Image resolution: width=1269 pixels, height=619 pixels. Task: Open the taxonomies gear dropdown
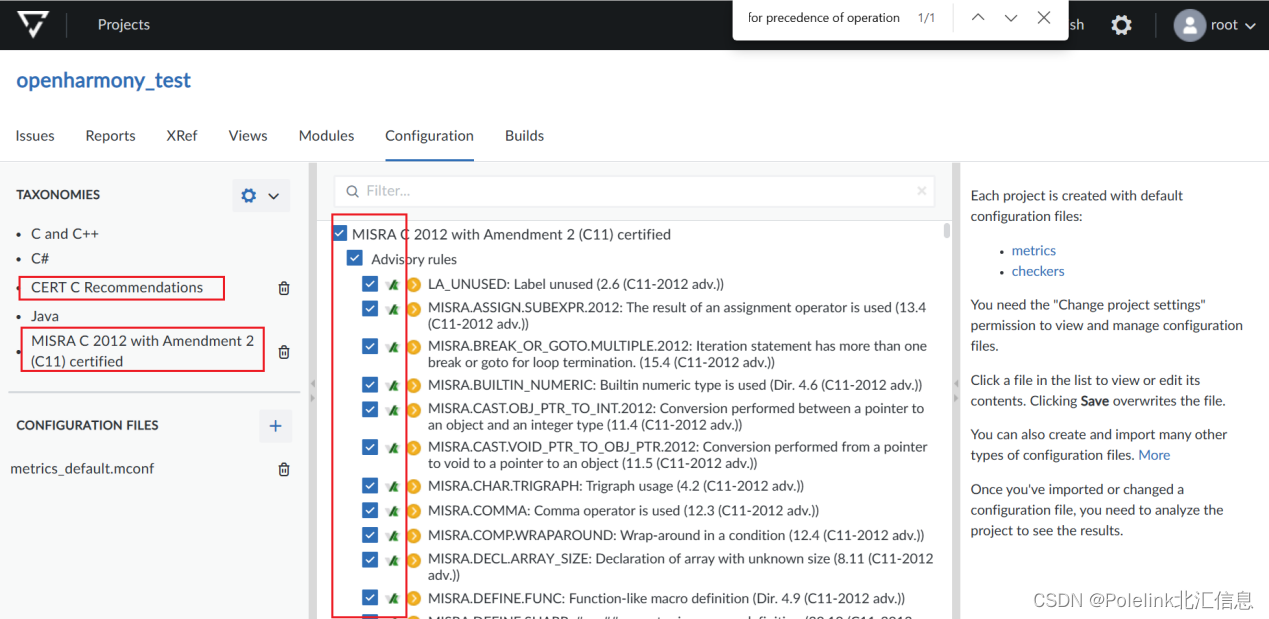pyautogui.click(x=261, y=196)
